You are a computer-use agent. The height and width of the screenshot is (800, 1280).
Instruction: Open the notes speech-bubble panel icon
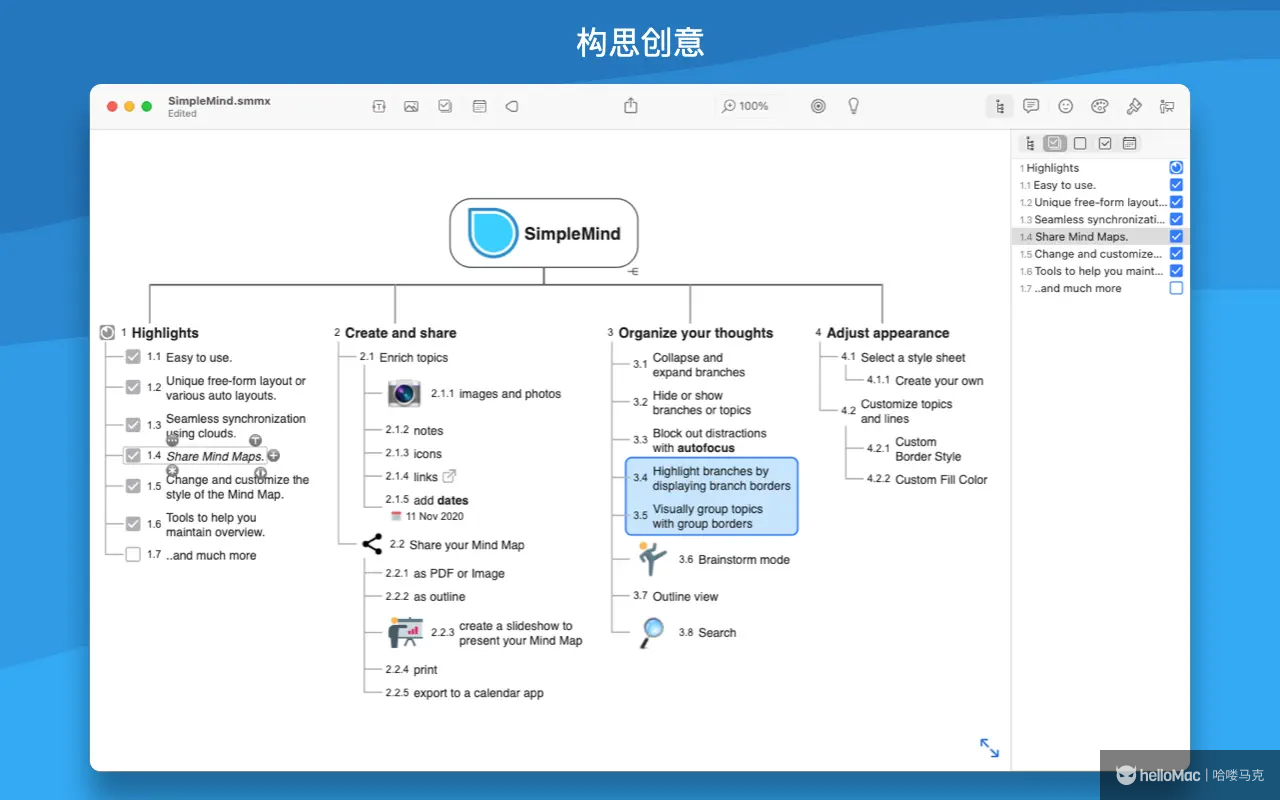(x=1031, y=106)
